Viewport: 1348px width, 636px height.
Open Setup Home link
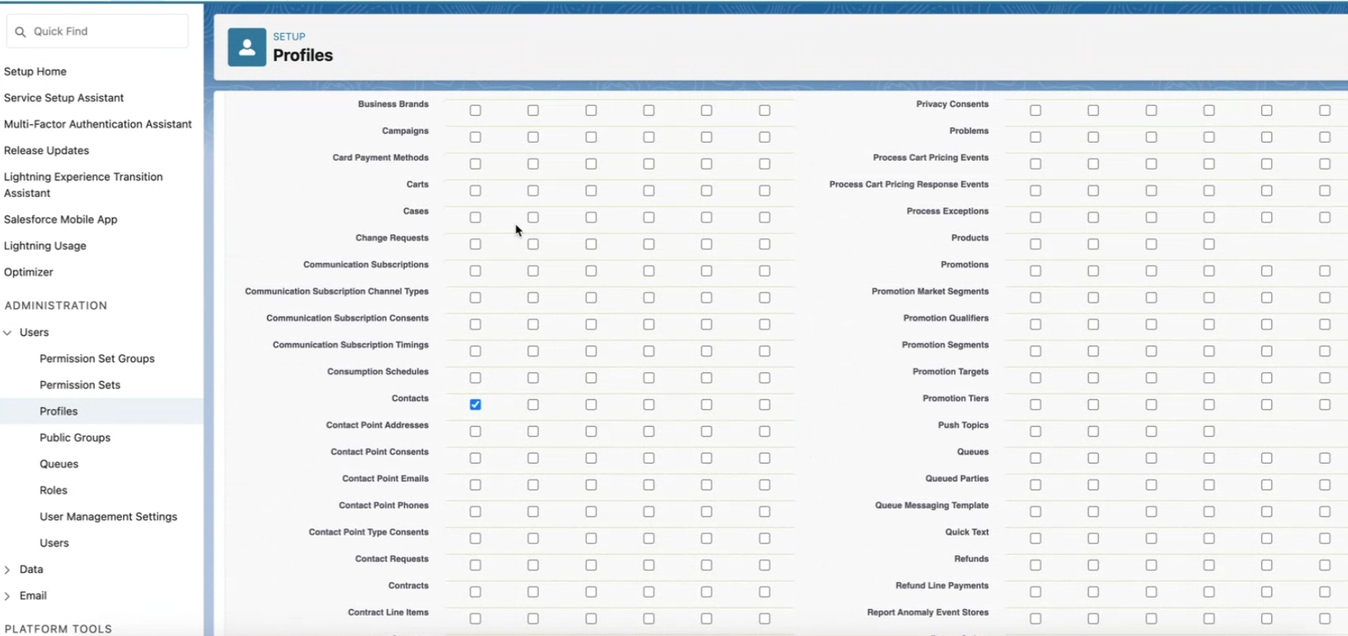coord(35,72)
